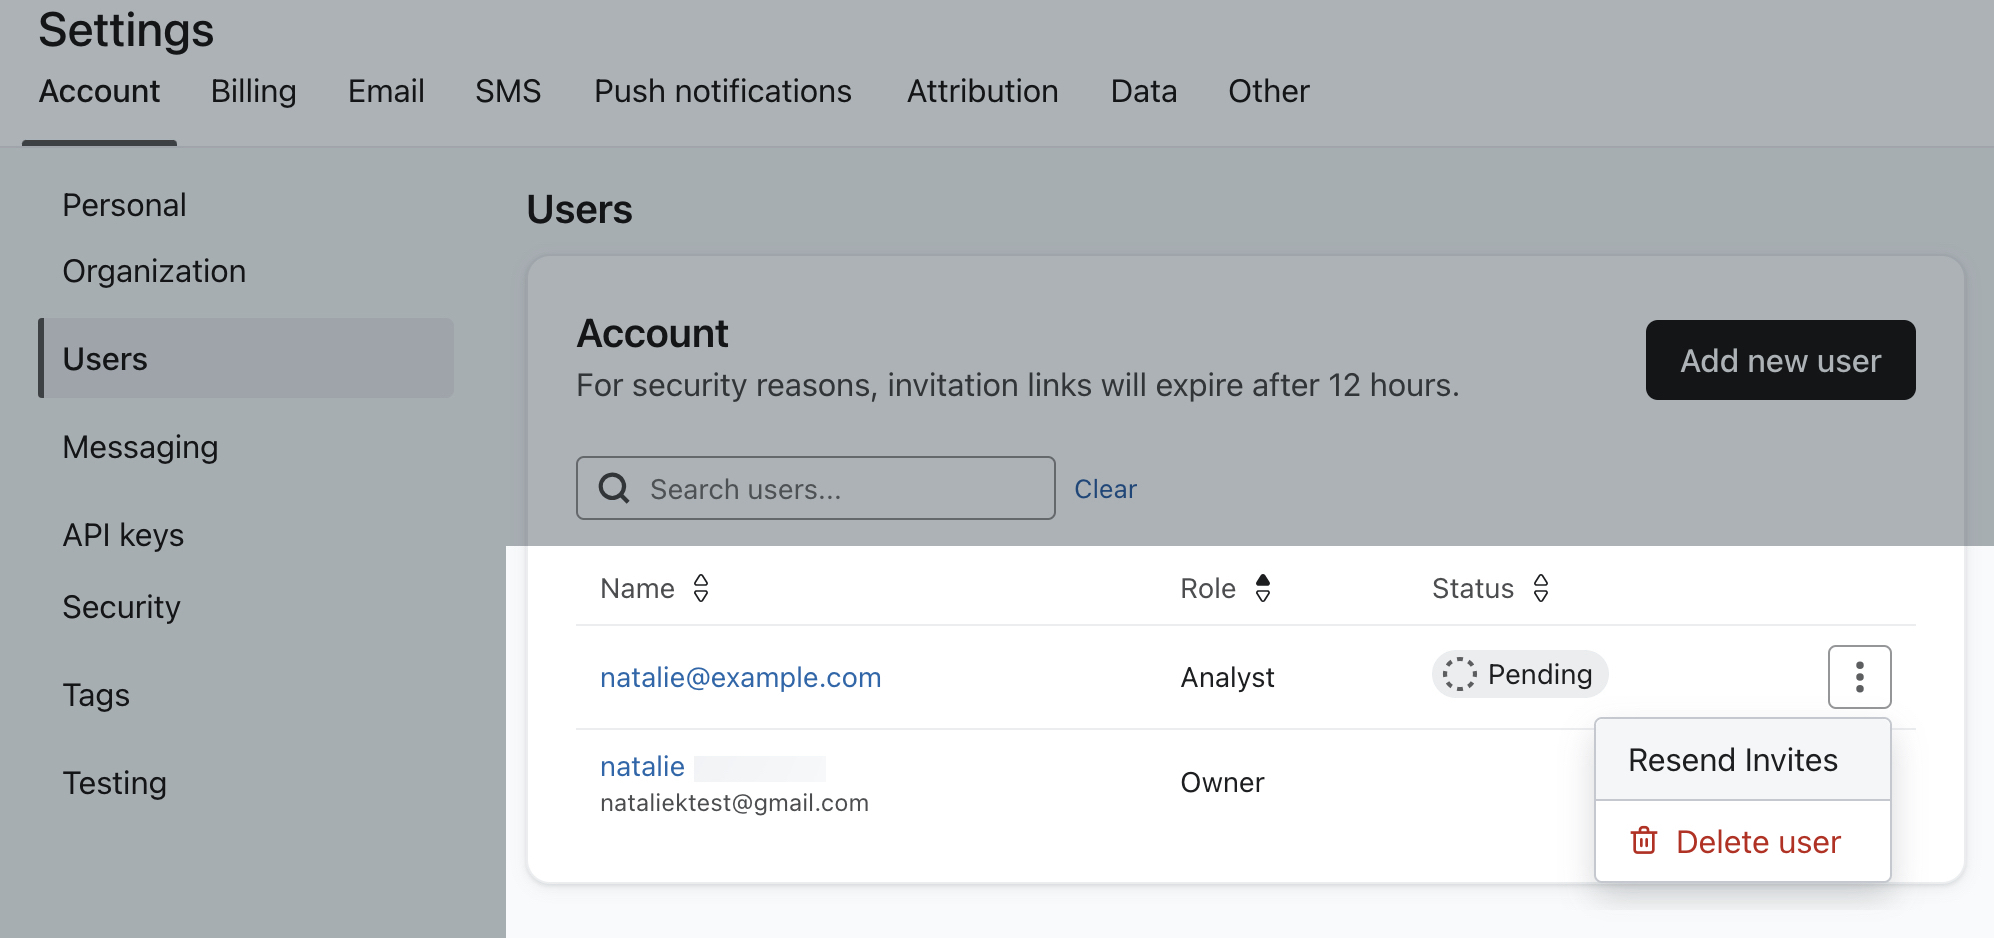1994x938 pixels.
Task: Navigate to API keys in the sidebar
Action: (123, 535)
